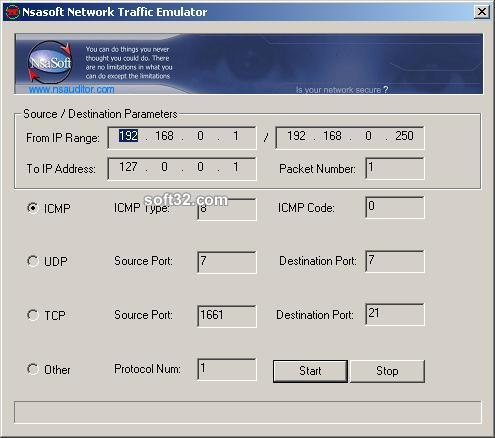Image resolution: width=495 pixels, height=438 pixels.
Task: Click the 168 octet of From IP start
Action: coord(164,136)
